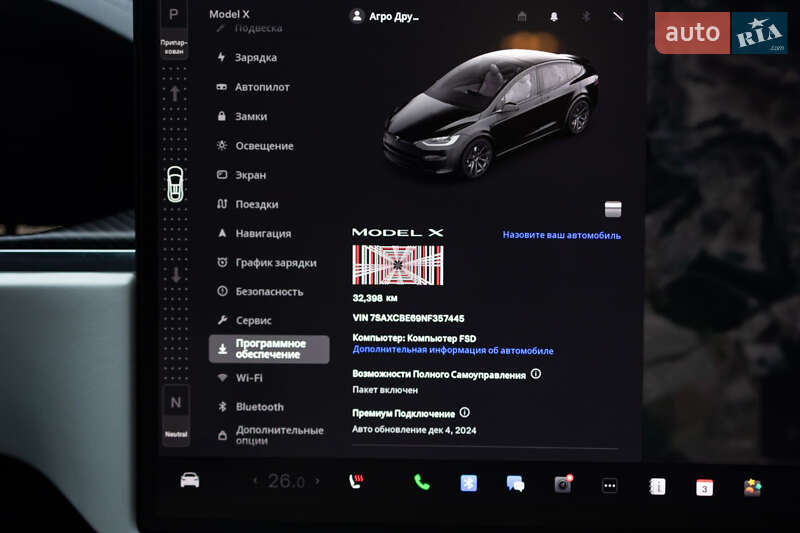Tap the car outline on gear strip
Image resolution: width=800 pixels, height=533 pixels.
(x=175, y=185)
